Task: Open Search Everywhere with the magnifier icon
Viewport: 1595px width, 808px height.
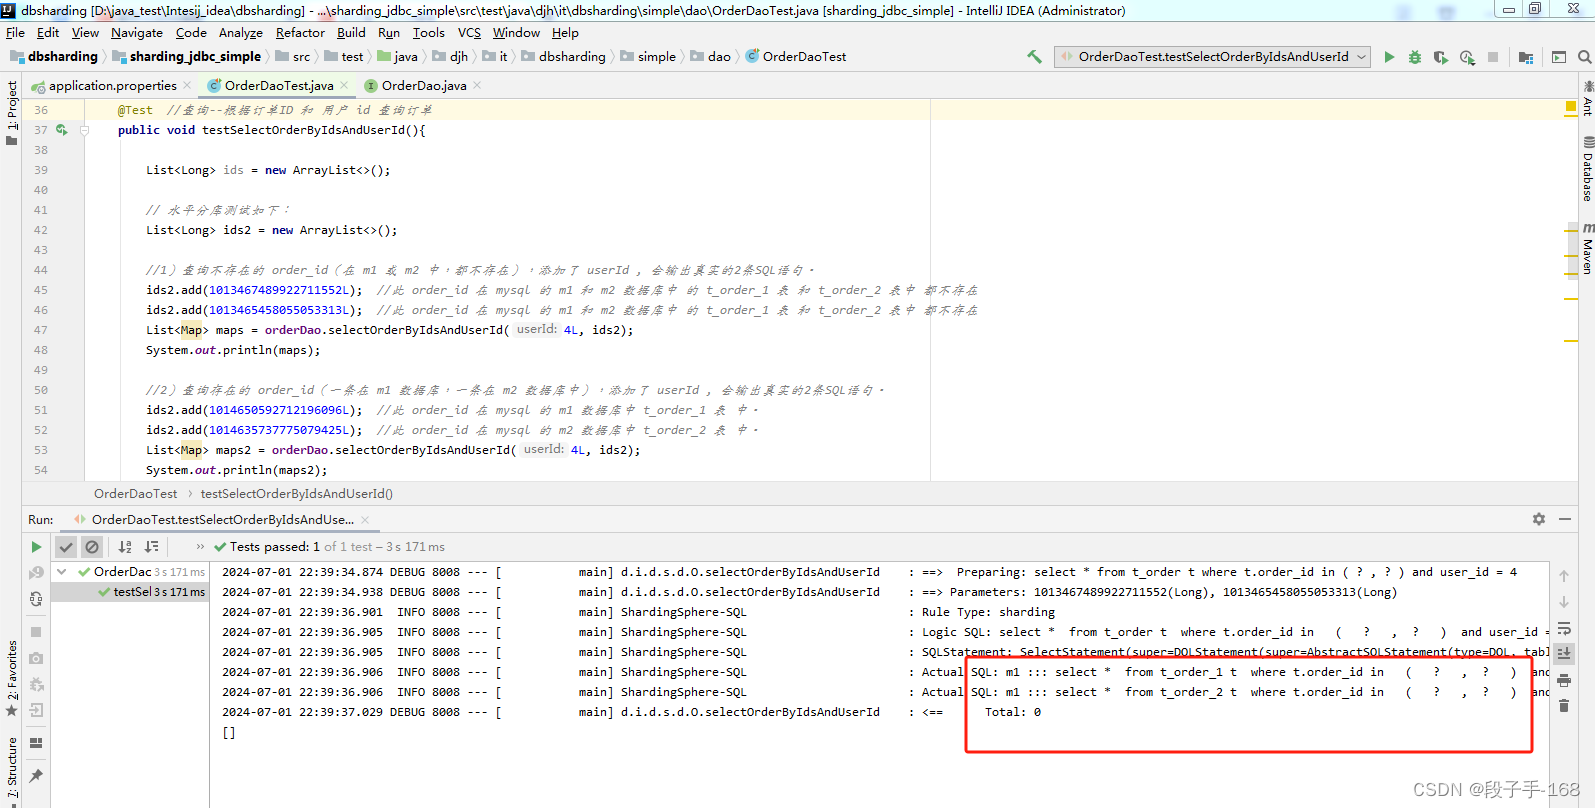Action: click(1585, 57)
